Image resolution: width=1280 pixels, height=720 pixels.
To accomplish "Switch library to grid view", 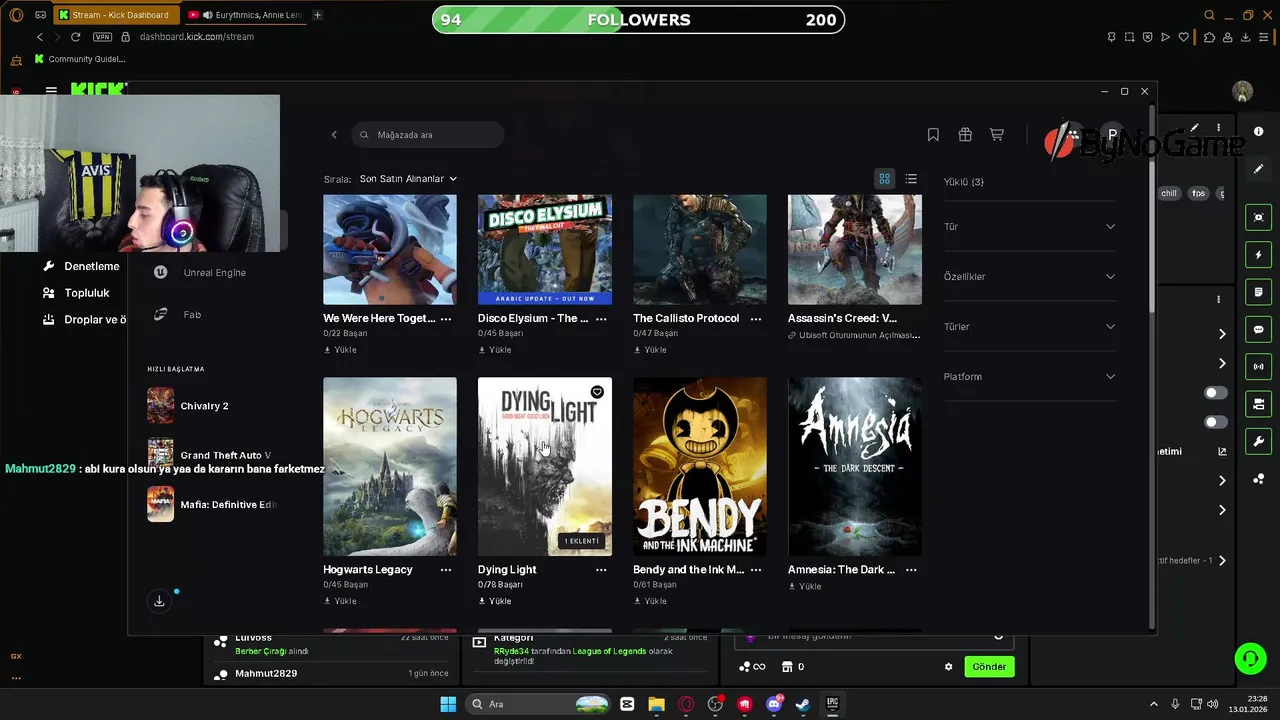I will 885,179.
